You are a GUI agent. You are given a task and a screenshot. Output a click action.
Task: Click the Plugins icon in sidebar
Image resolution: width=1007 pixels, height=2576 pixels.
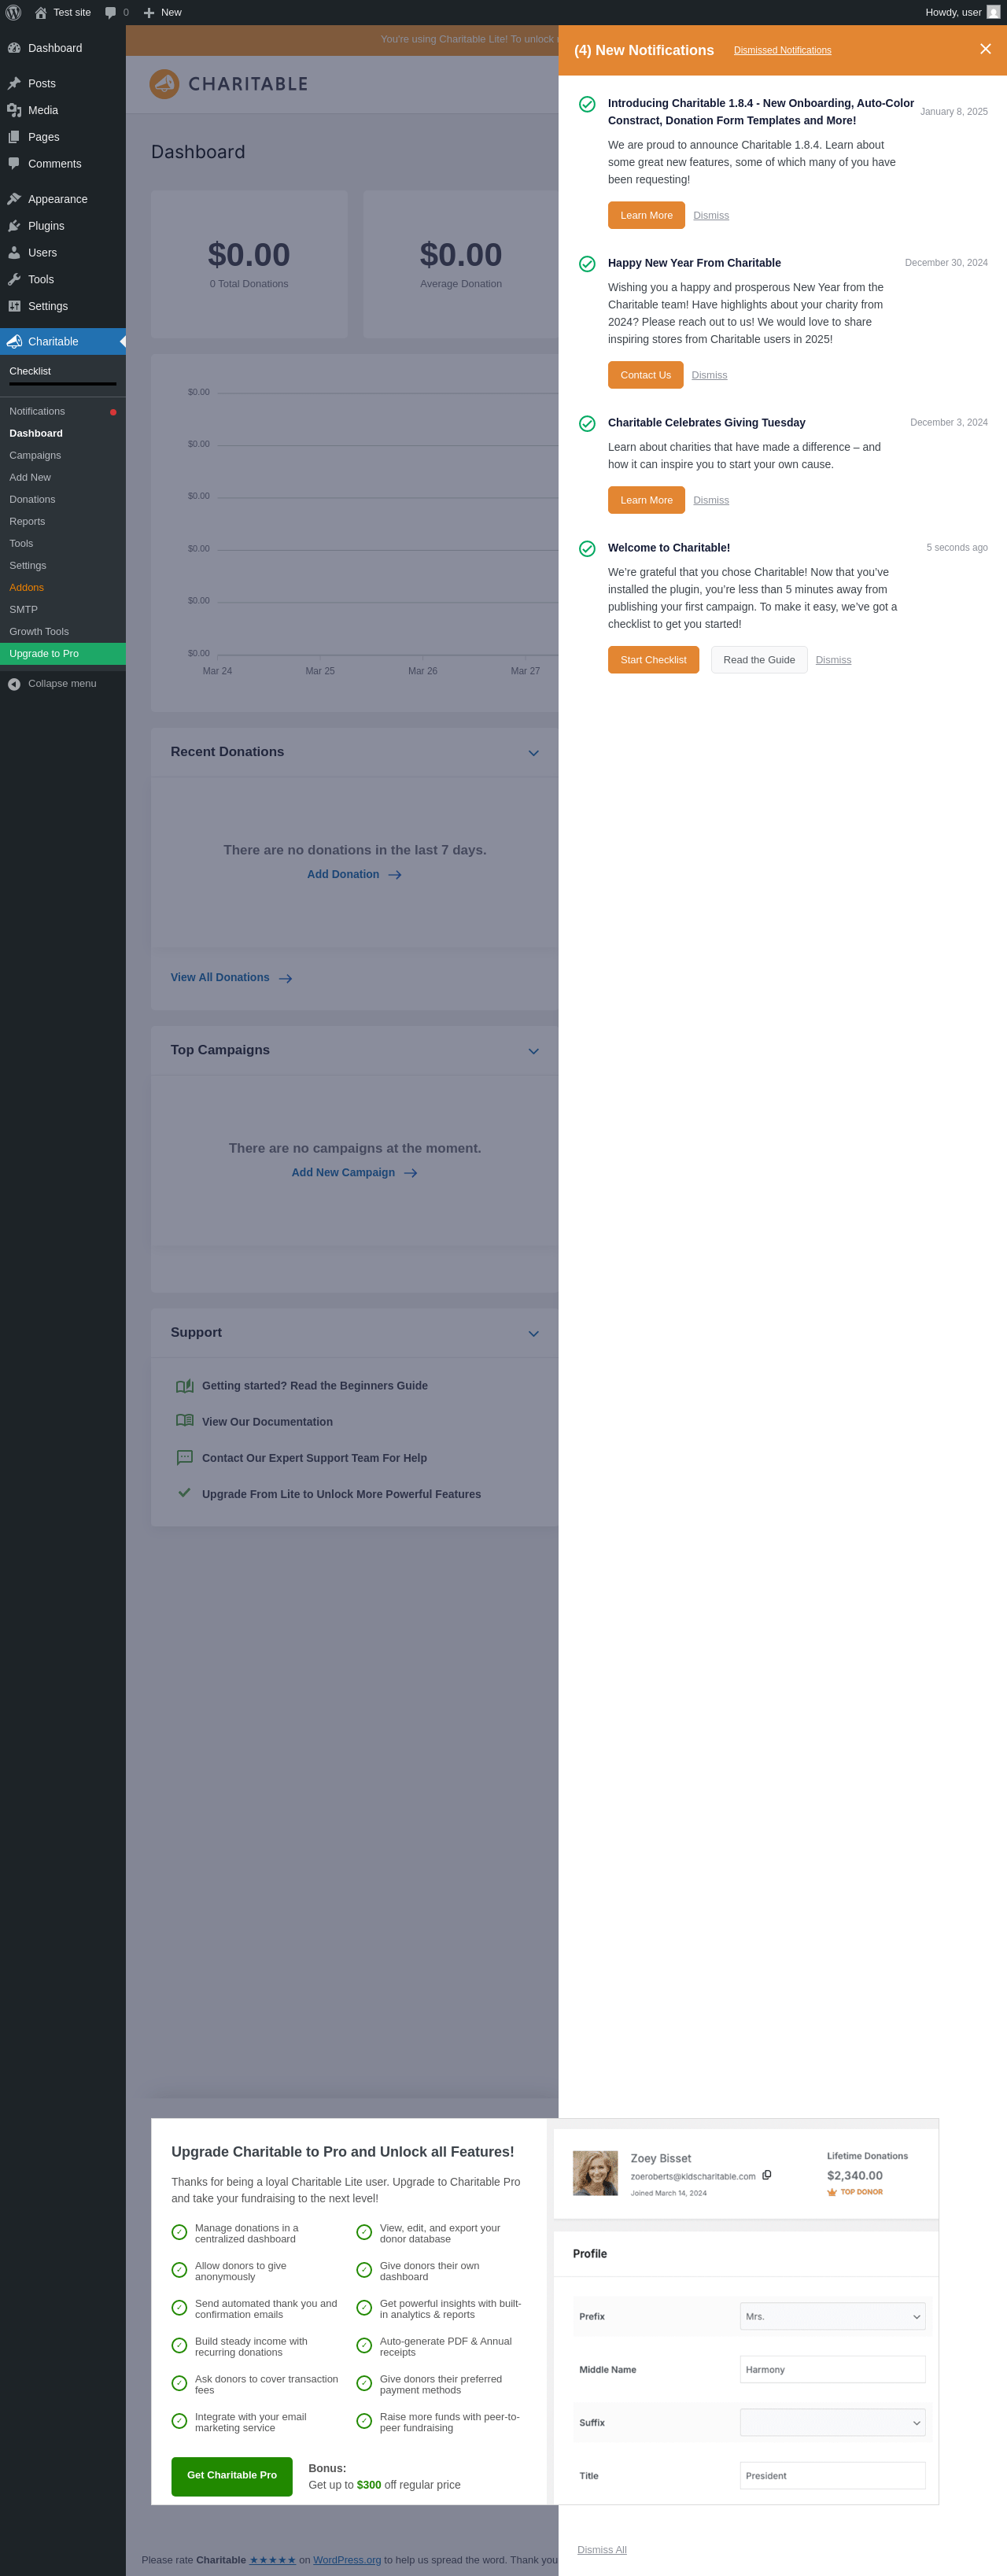point(14,226)
